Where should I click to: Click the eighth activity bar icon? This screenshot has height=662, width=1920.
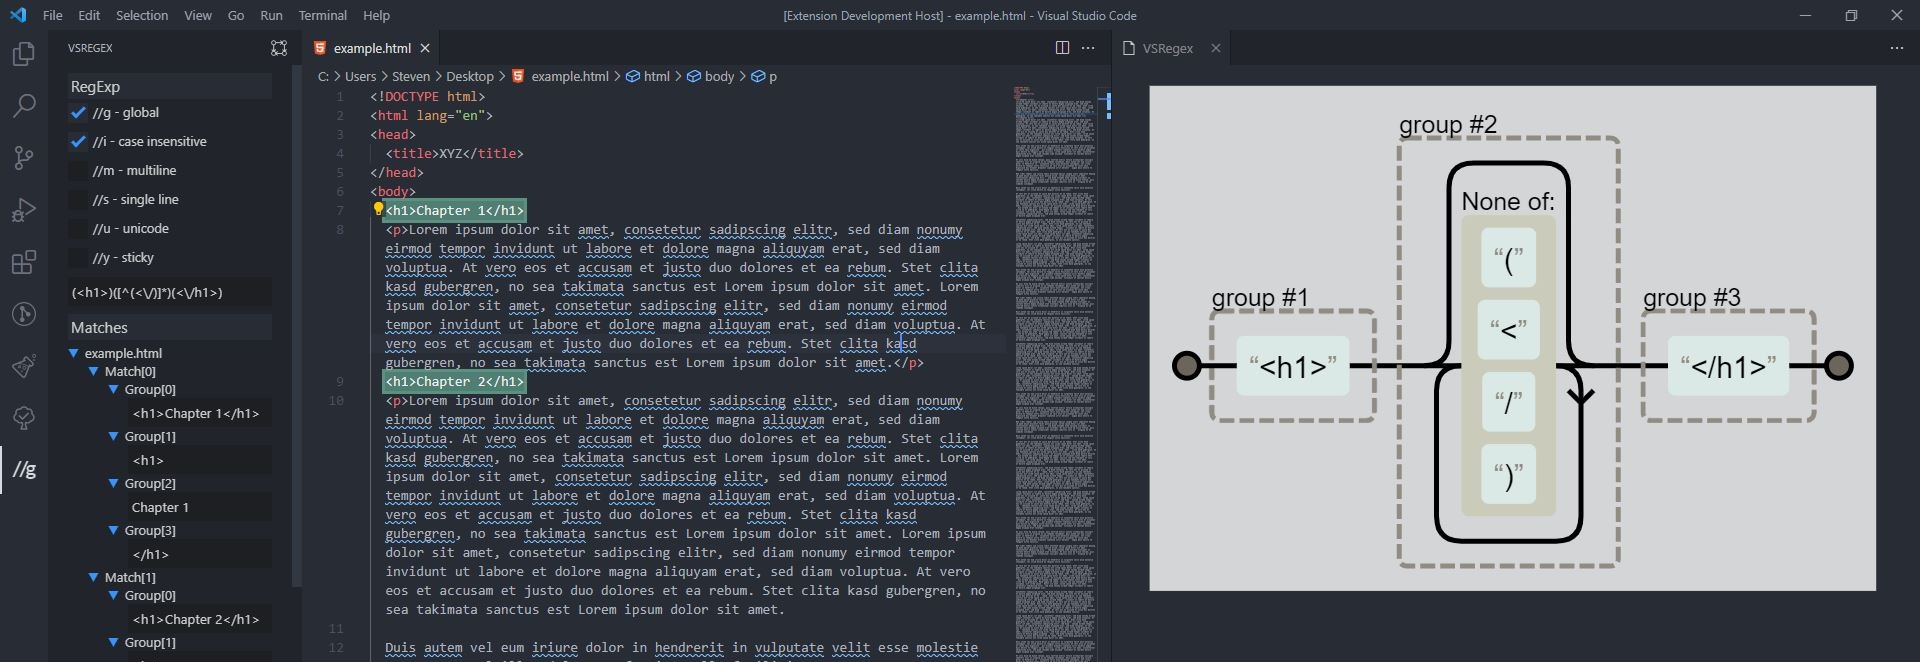tap(23, 418)
